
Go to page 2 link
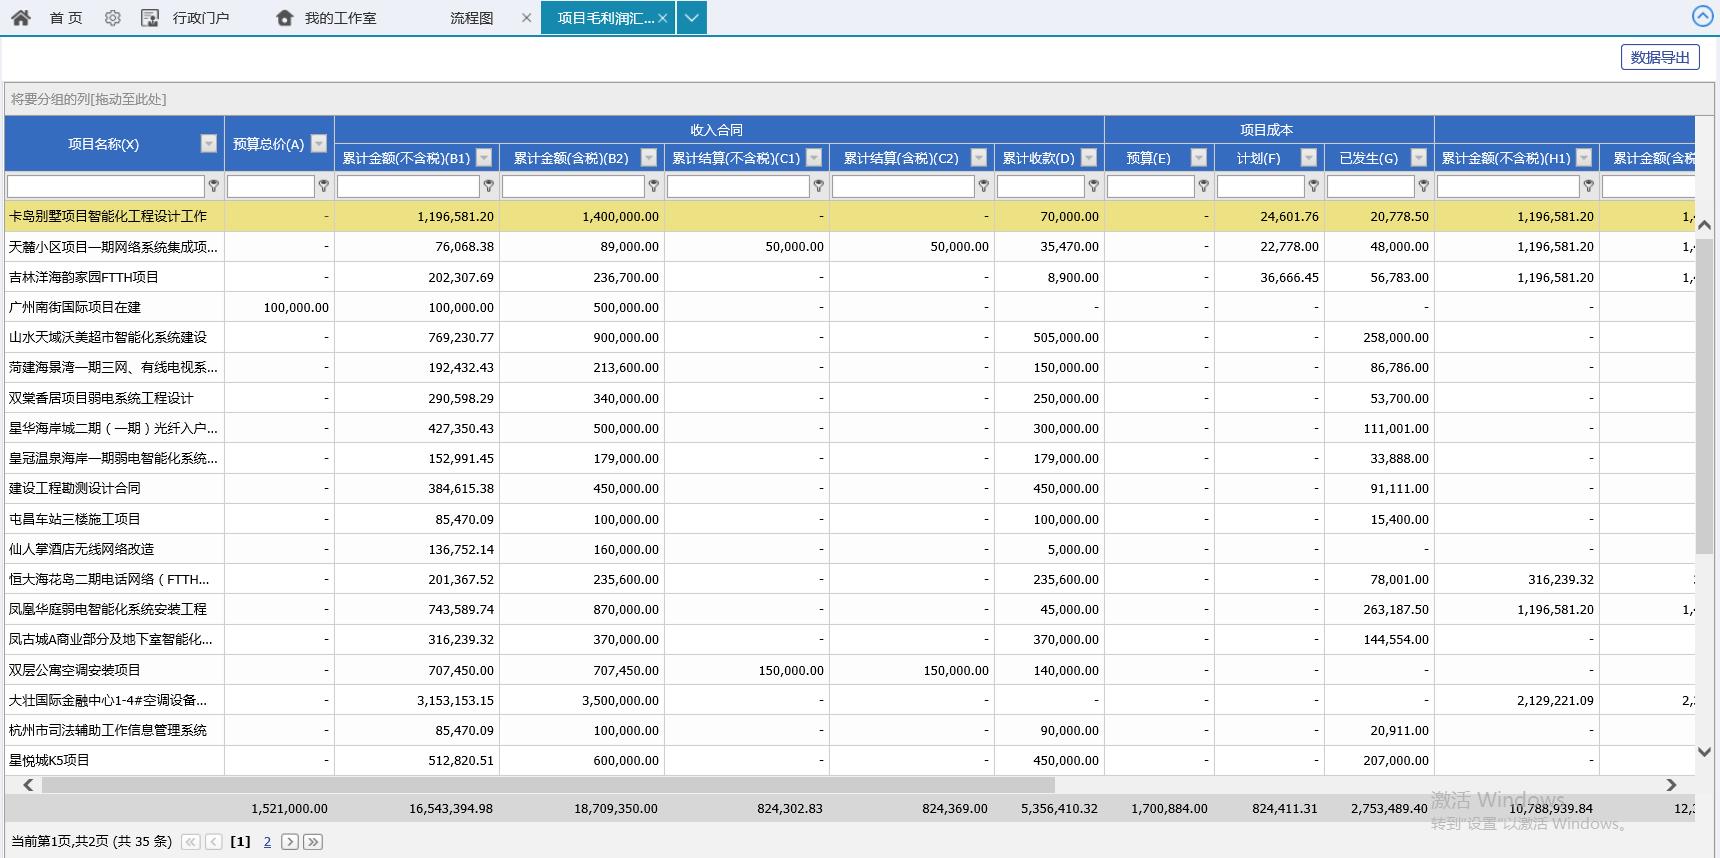[267, 842]
